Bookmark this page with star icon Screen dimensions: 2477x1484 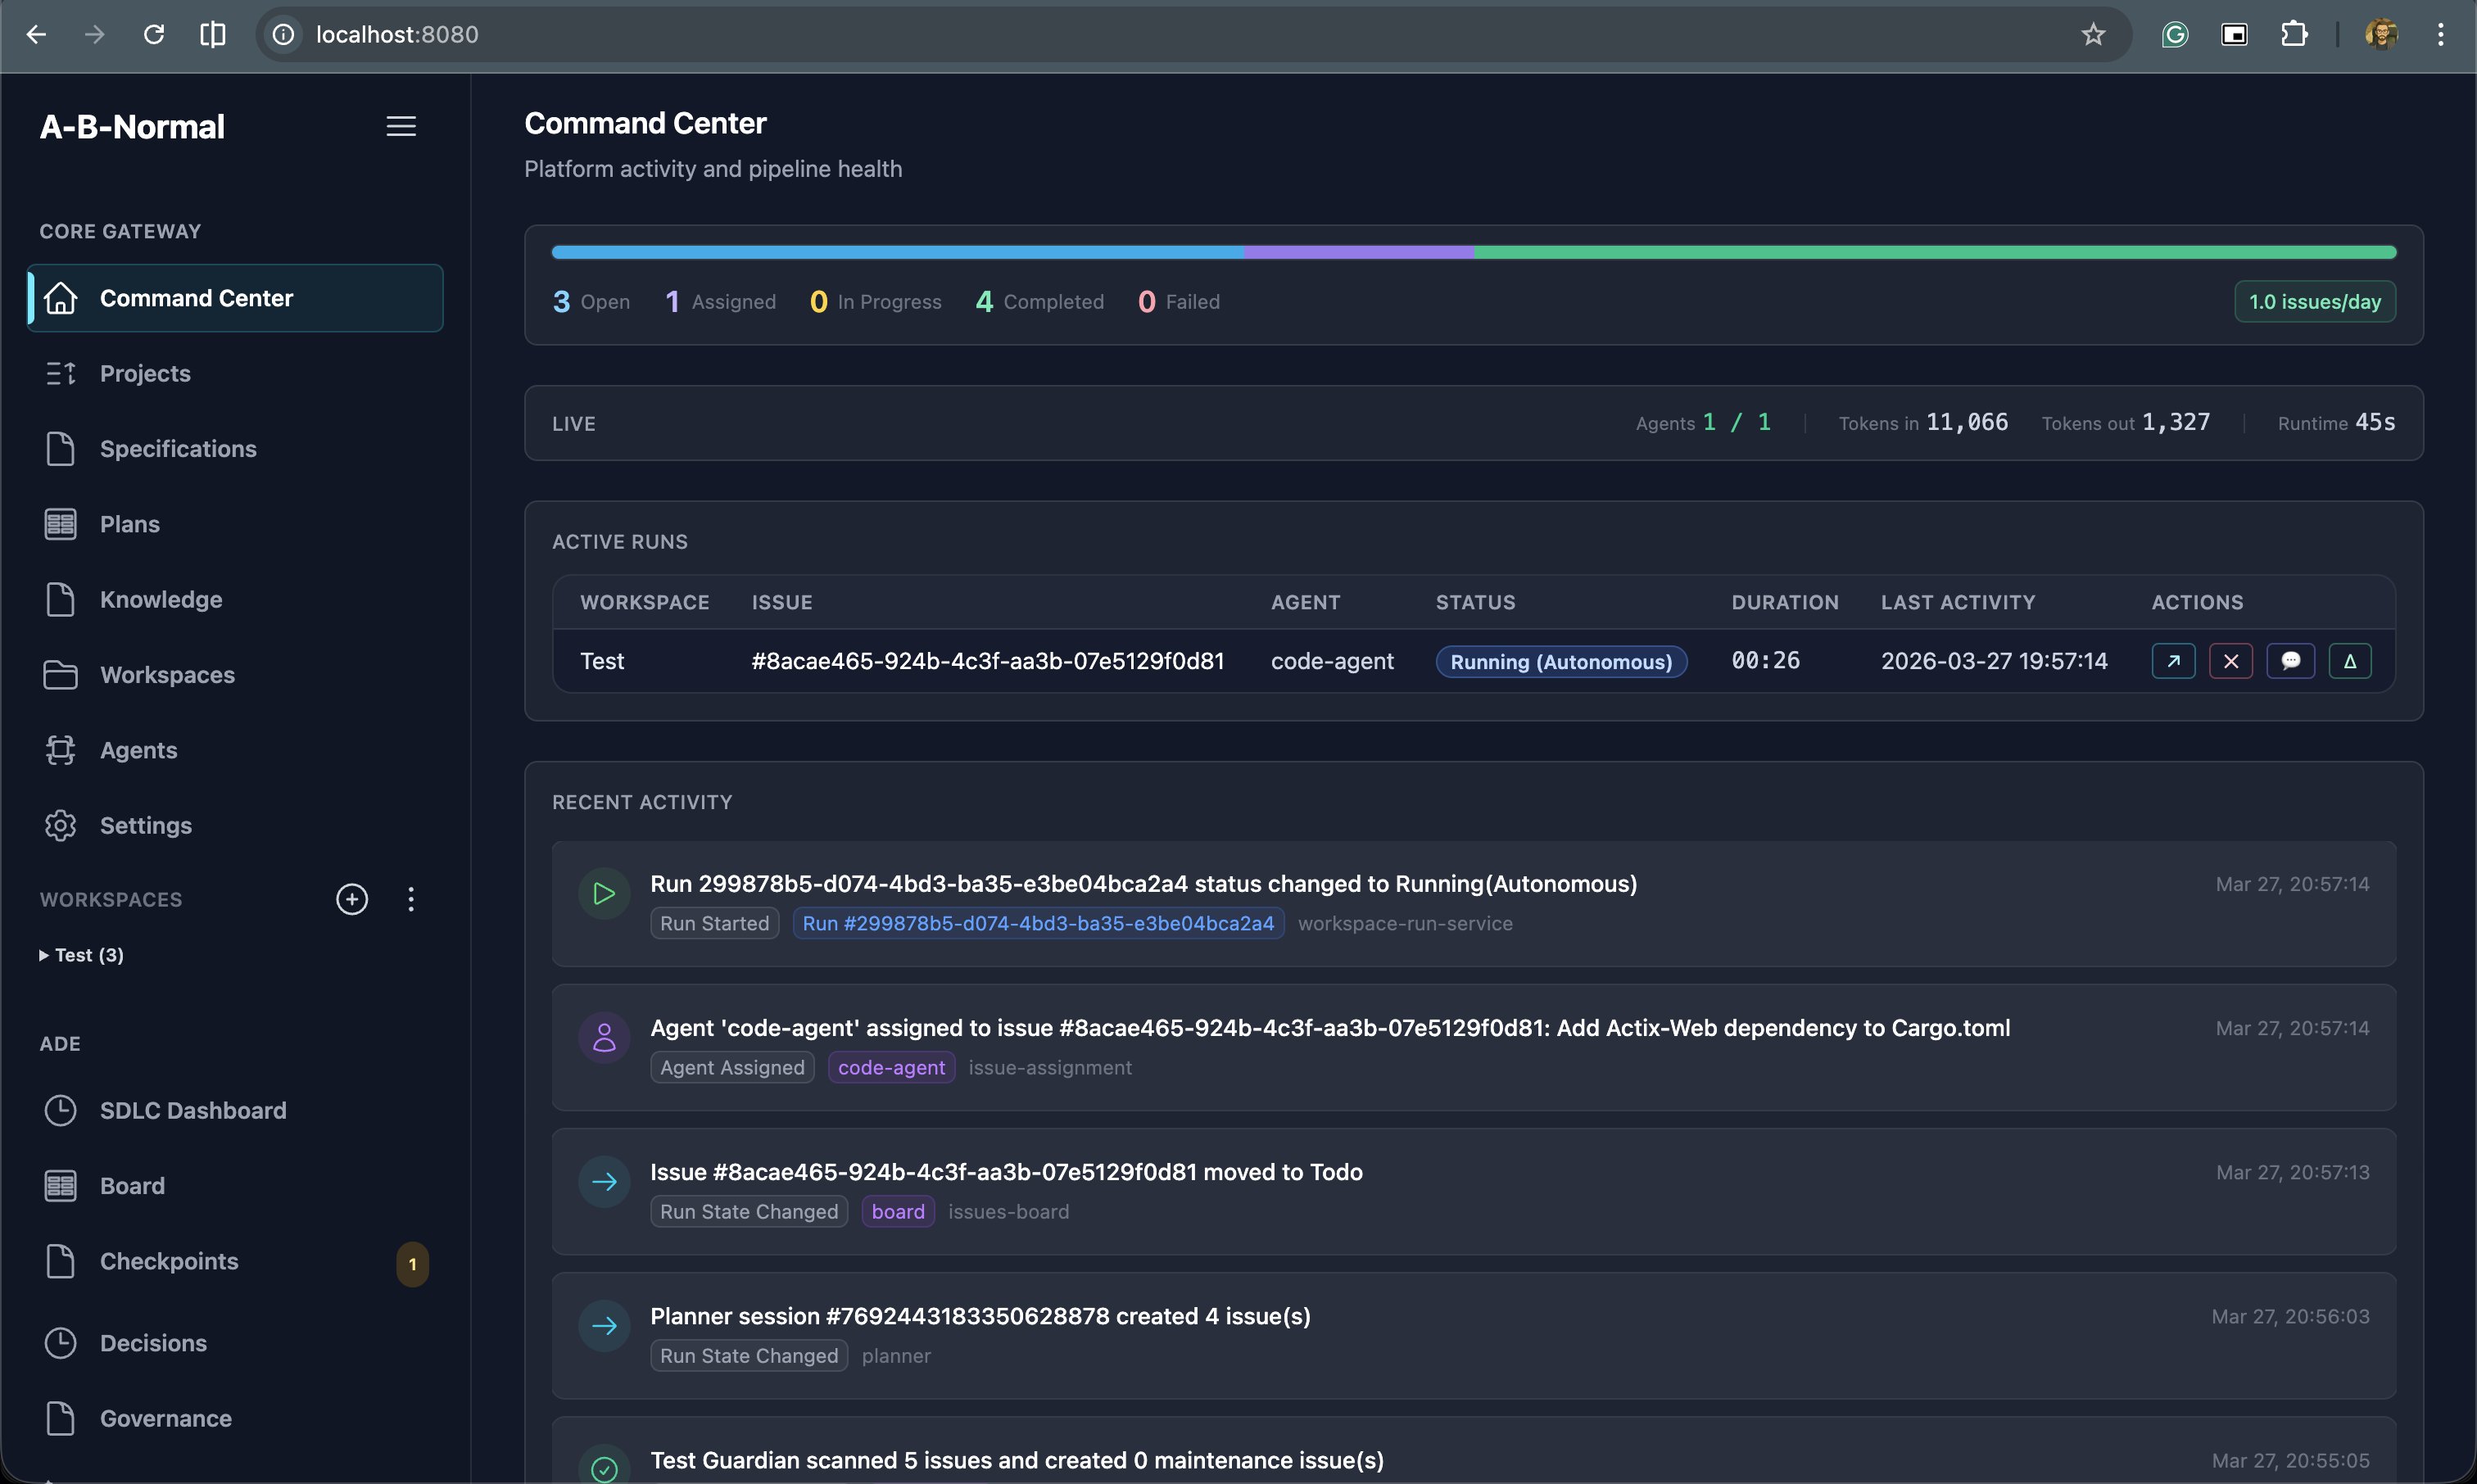[x=2093, y=35]
